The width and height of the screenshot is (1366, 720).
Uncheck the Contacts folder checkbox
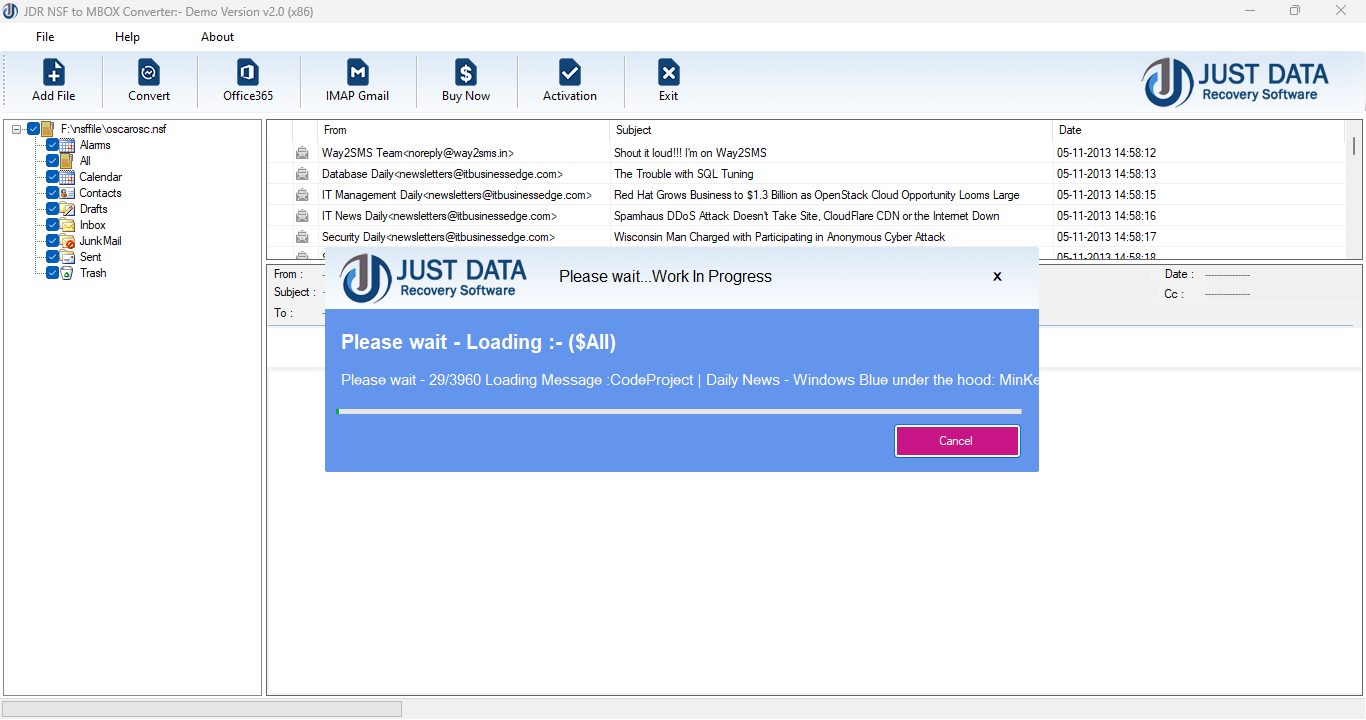click(53, 193)
